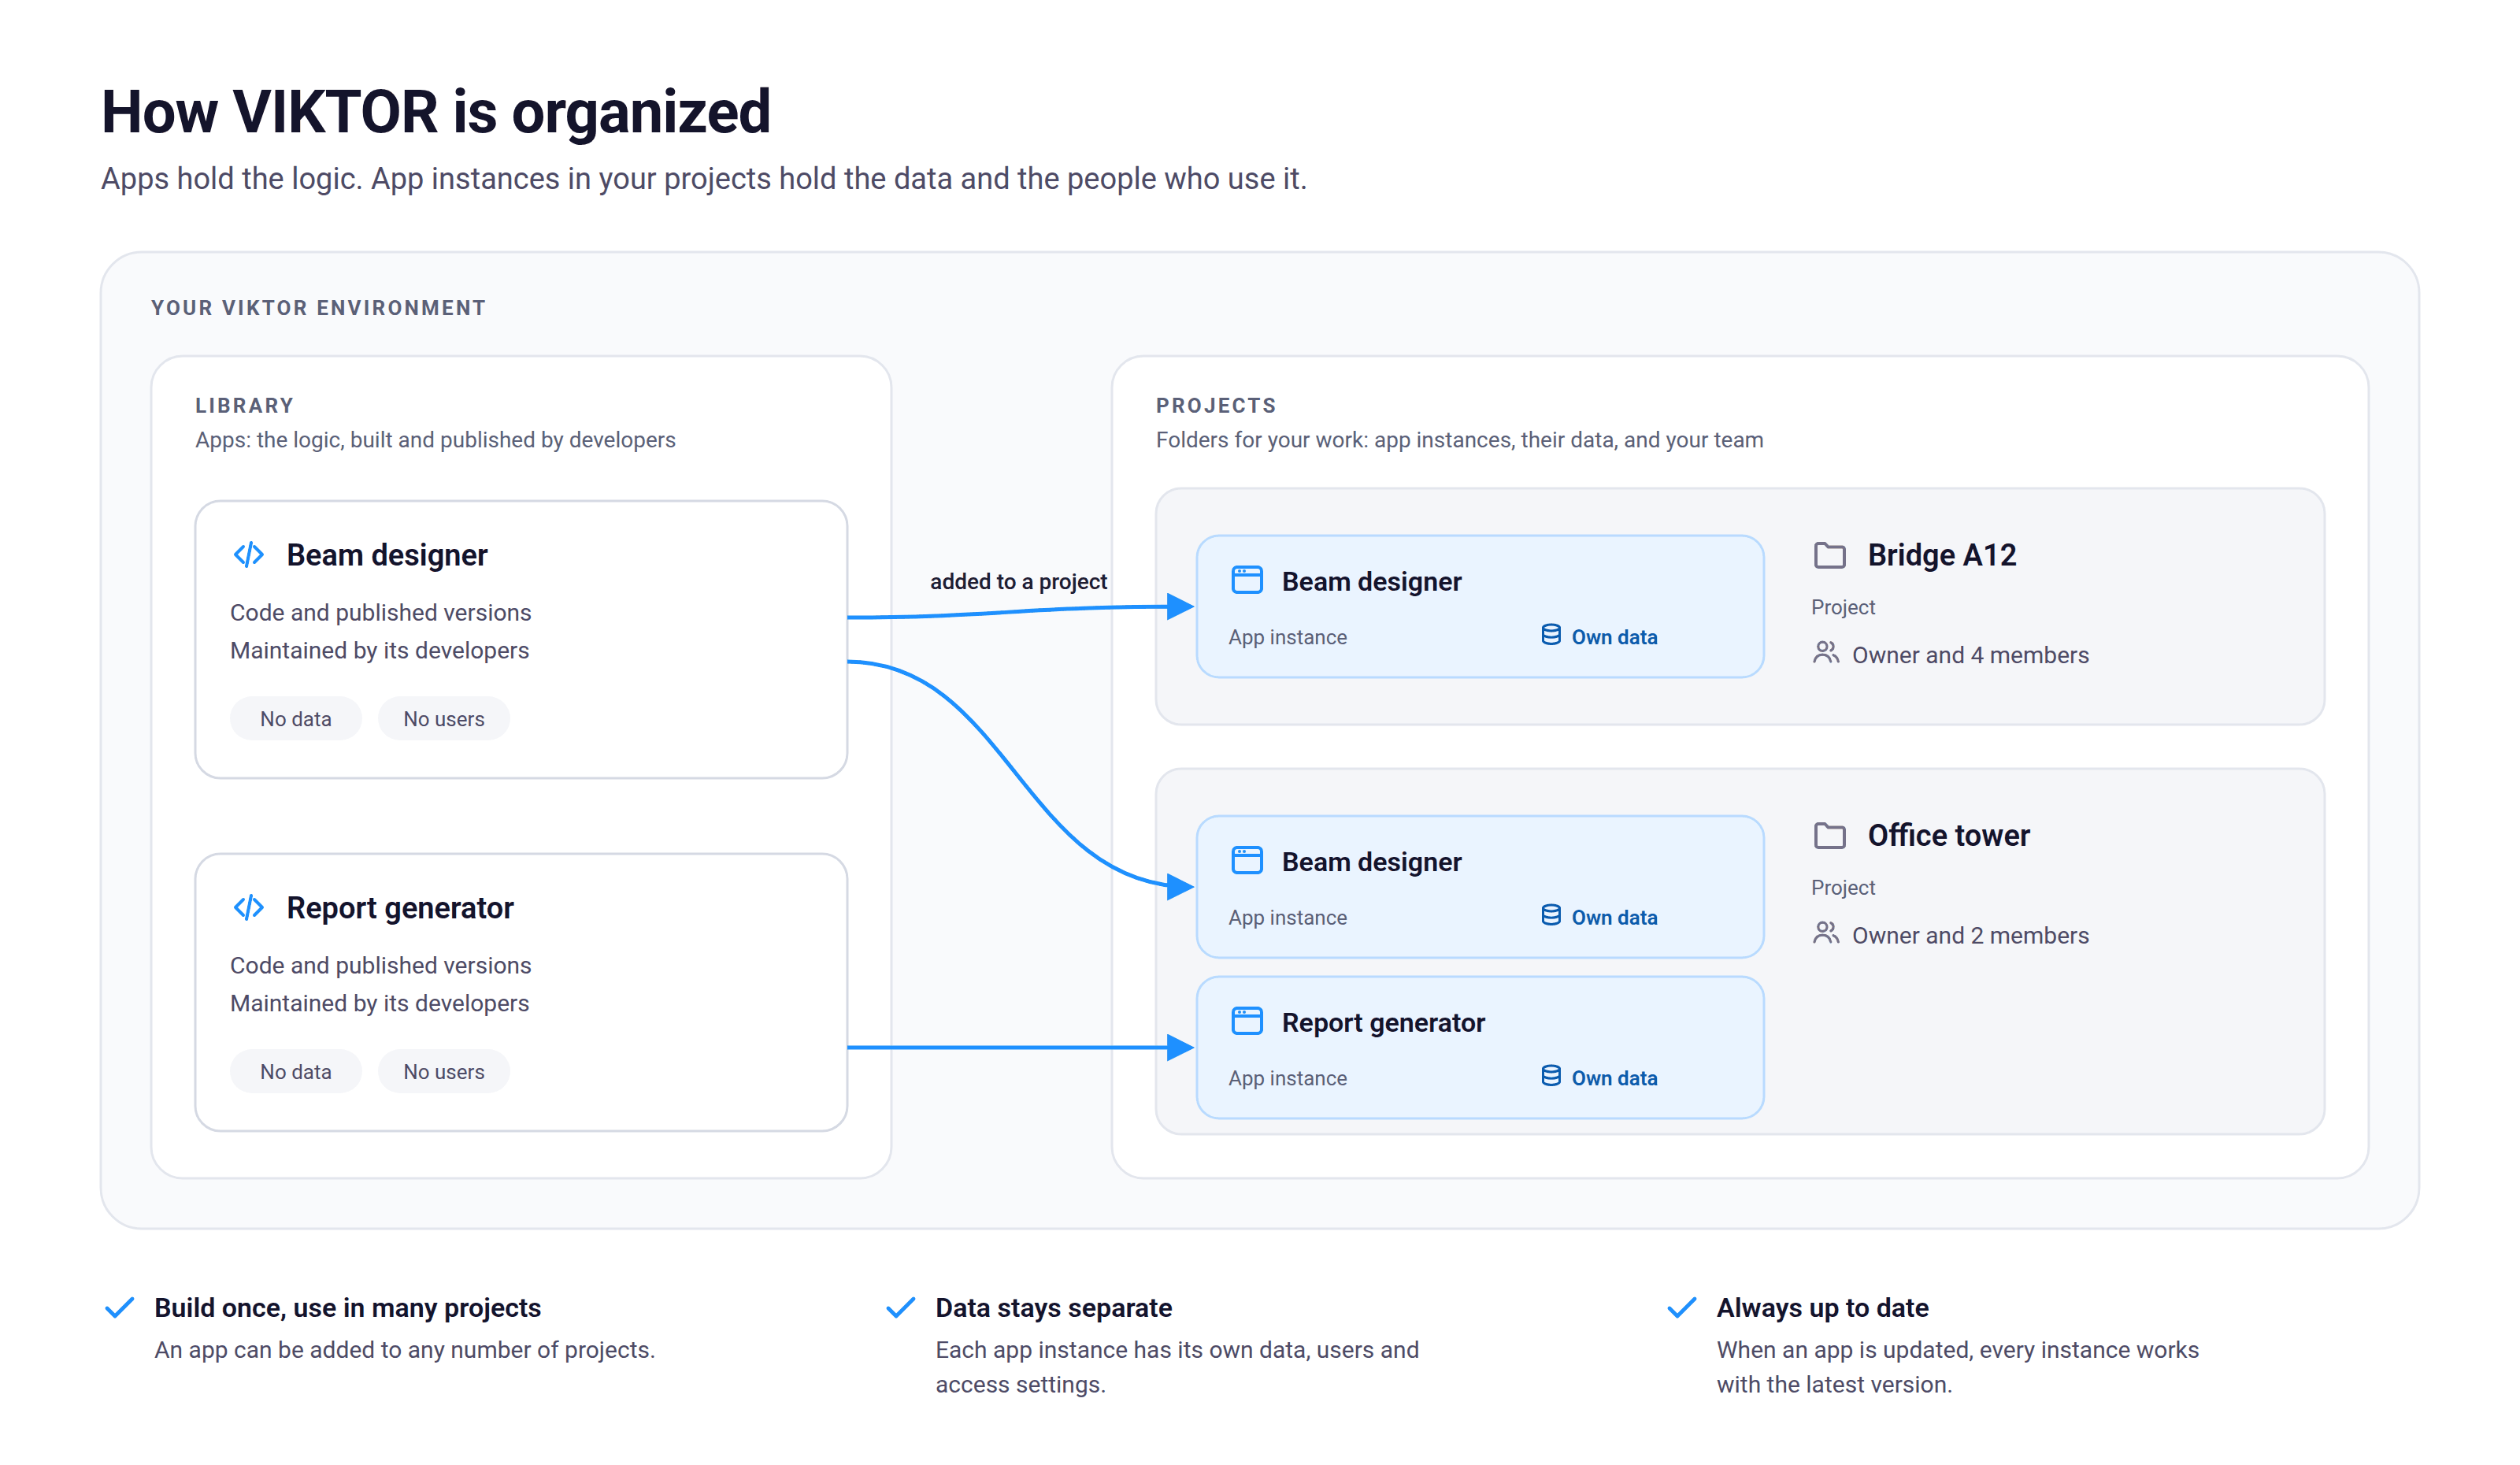This screenshot has width=2520, height=1465.
Task: Click the checkmark next to Build once, use in many projects
Action: 120,1308
